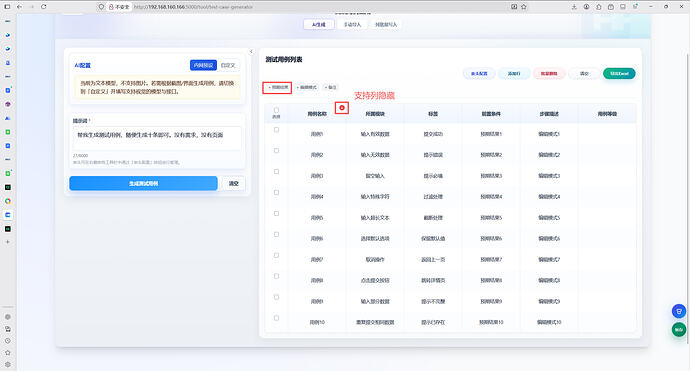
Task: Click the 编辑模式5 cell
Action: pyautogui.click(x=549, y=218)
